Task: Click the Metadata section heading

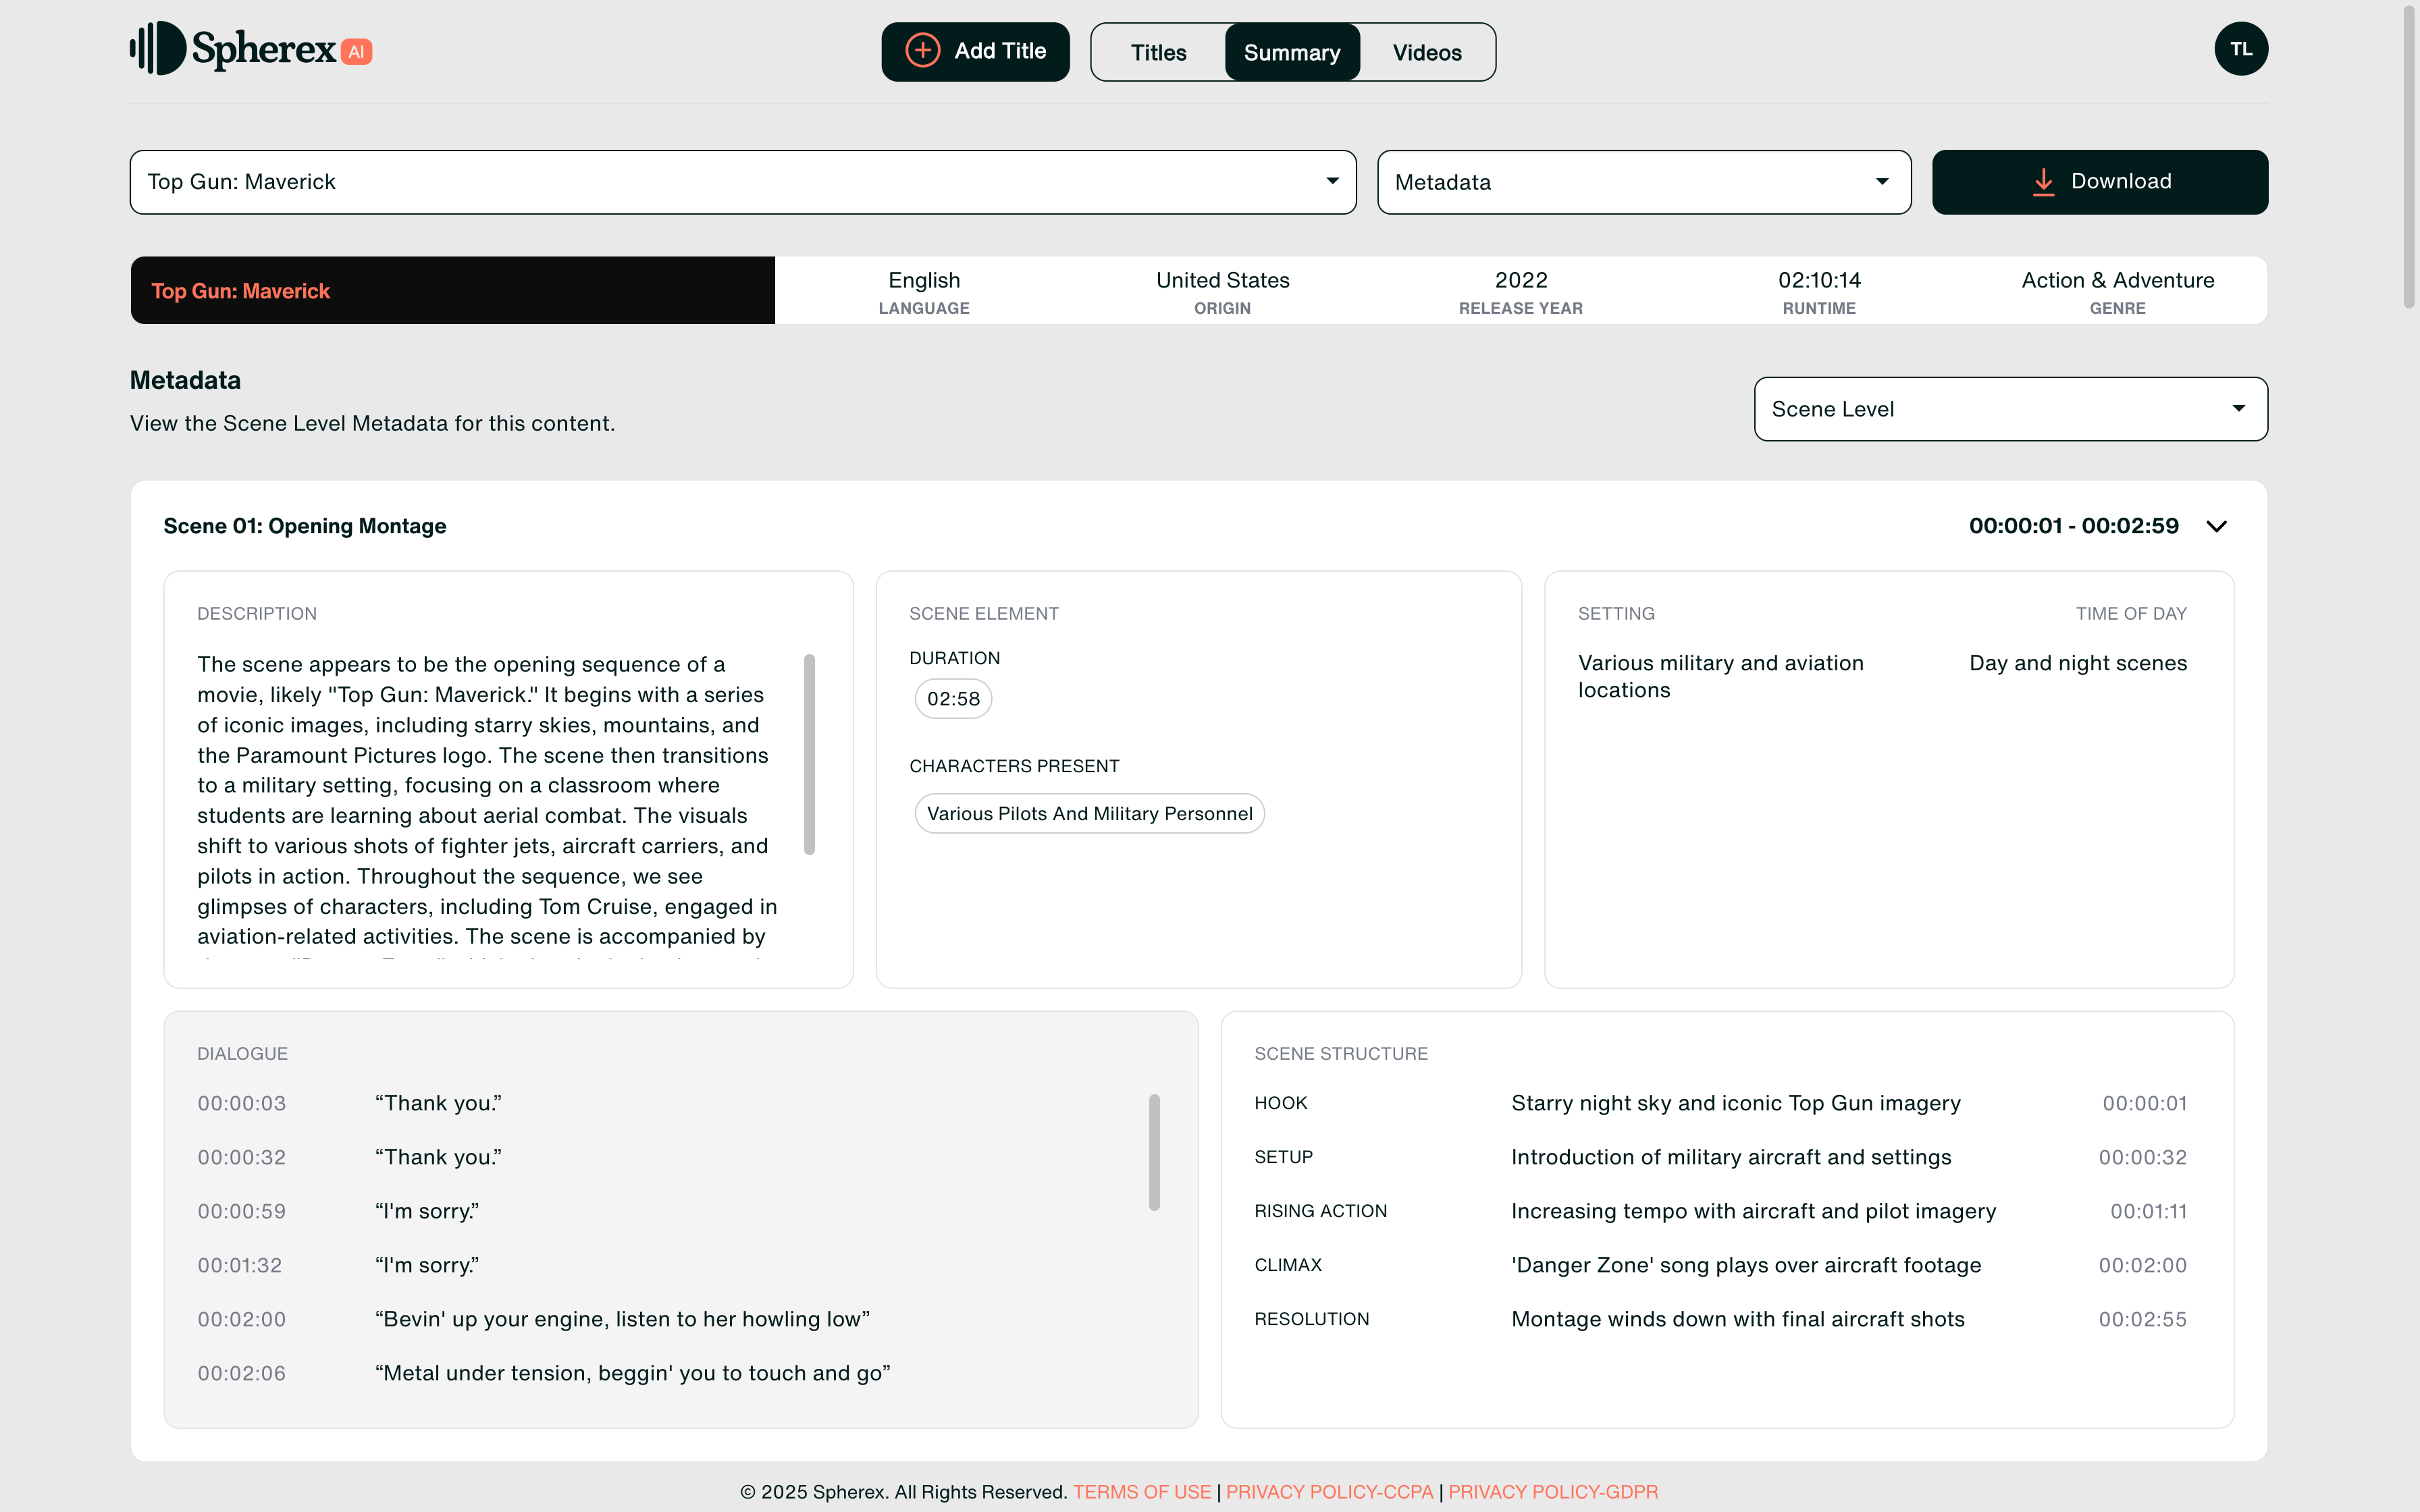Action: click(185, 380)
